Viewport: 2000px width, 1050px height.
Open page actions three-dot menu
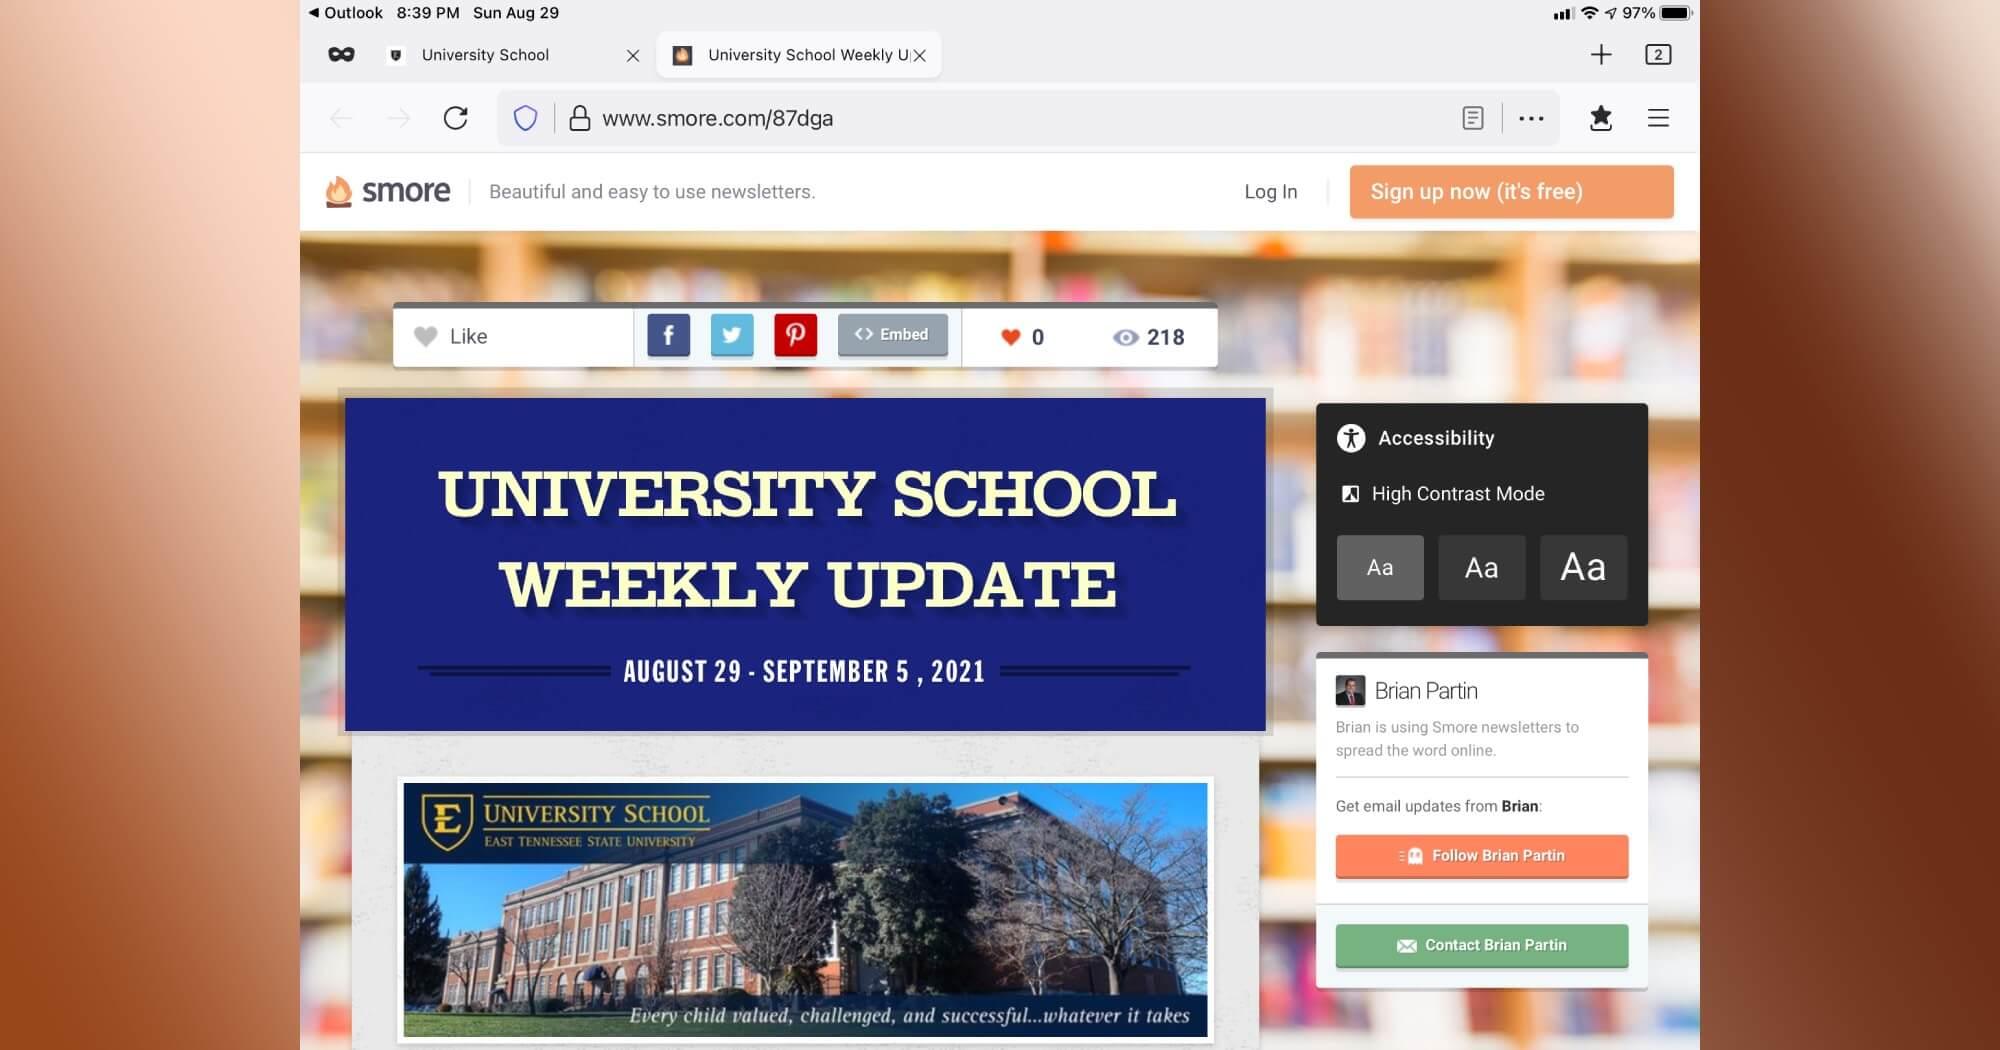pos(1531,118)
